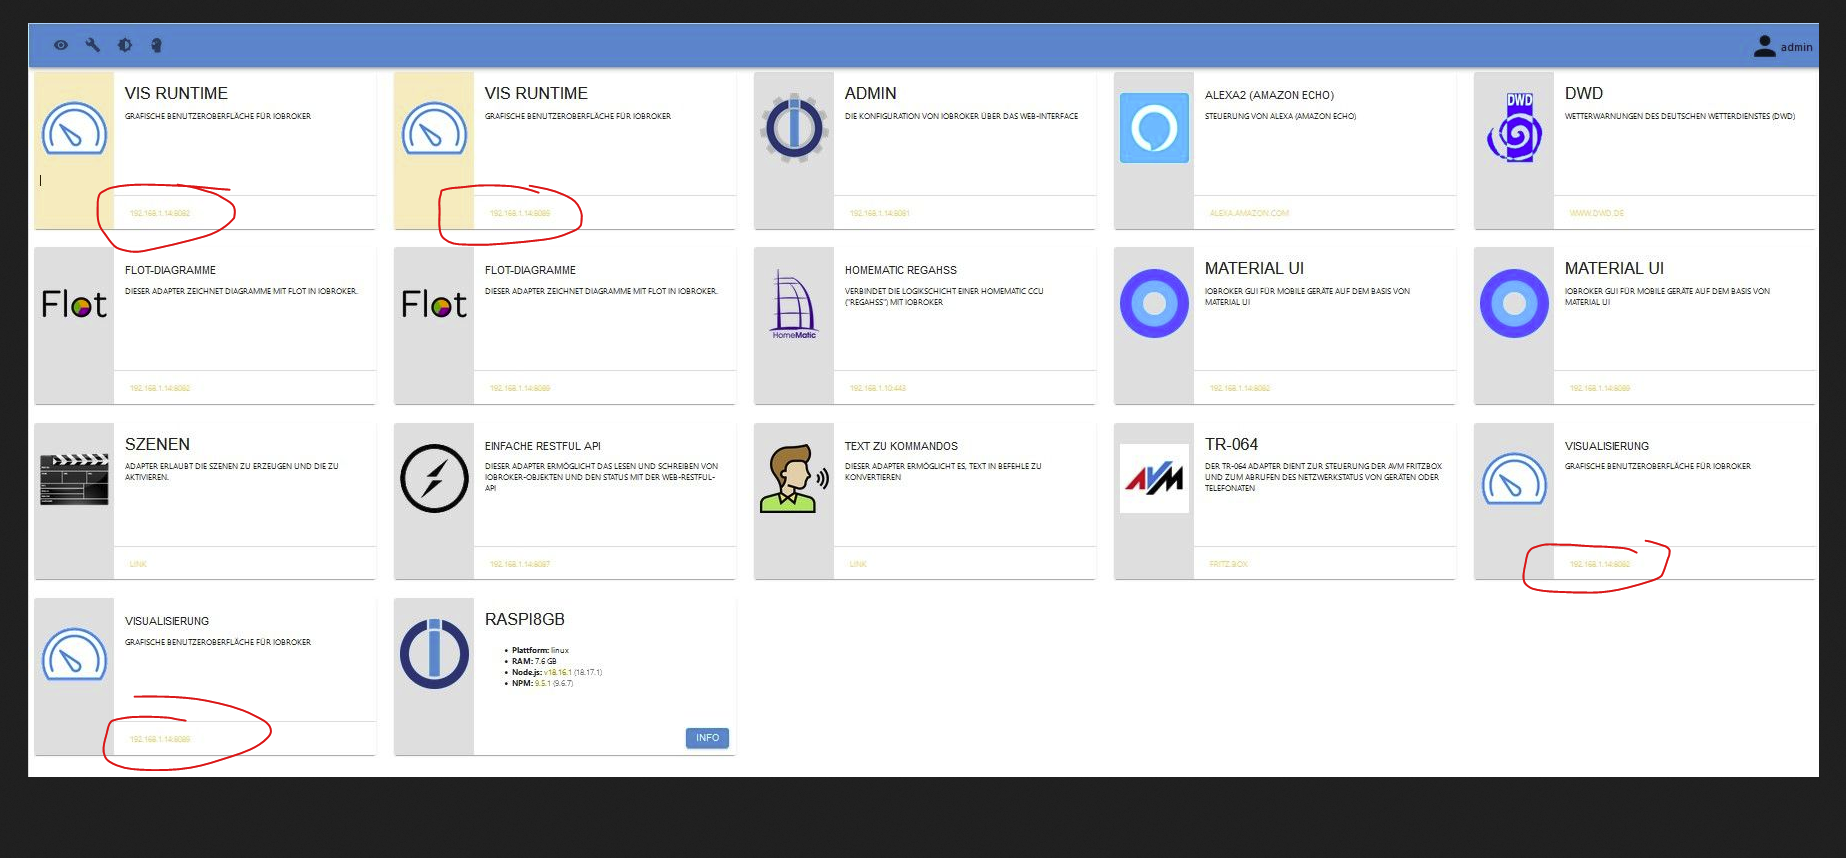Click the gauge icon of VIS Runtime port 8082
The height and width of the screenshot is (858, 1846).
pos(74,129)
